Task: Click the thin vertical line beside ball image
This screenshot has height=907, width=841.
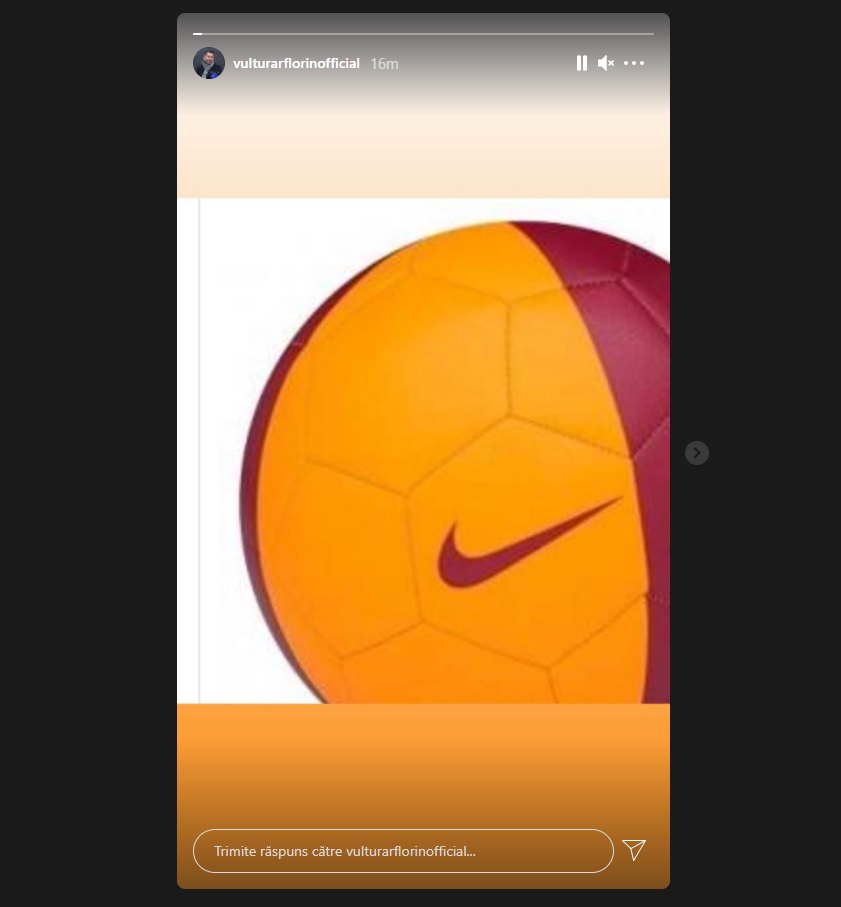Action: tap(200, 451)
